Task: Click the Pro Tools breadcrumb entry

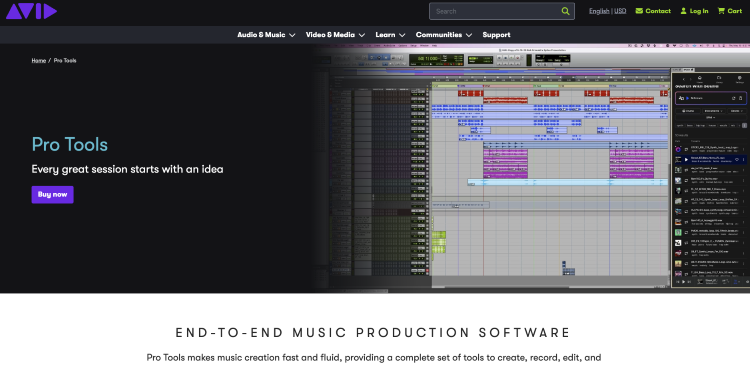Action: [x=65, y=61]
